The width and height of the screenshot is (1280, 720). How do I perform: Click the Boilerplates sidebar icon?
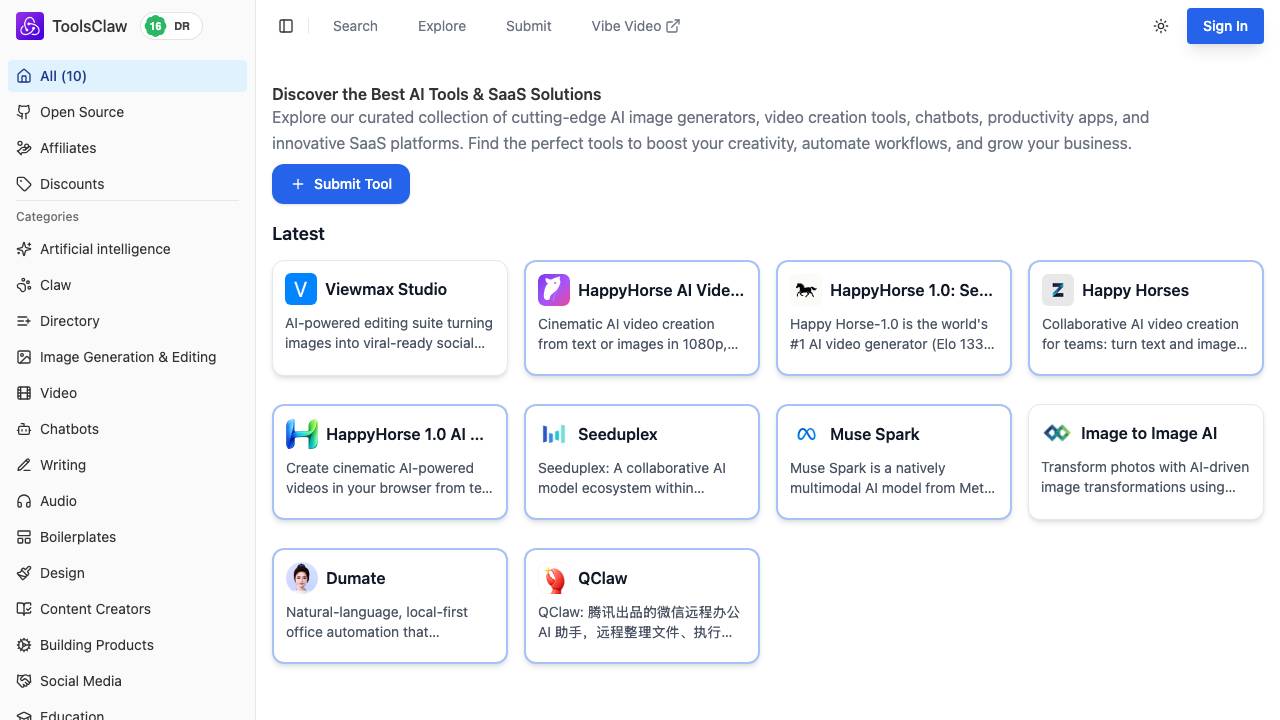click(24, 537)
